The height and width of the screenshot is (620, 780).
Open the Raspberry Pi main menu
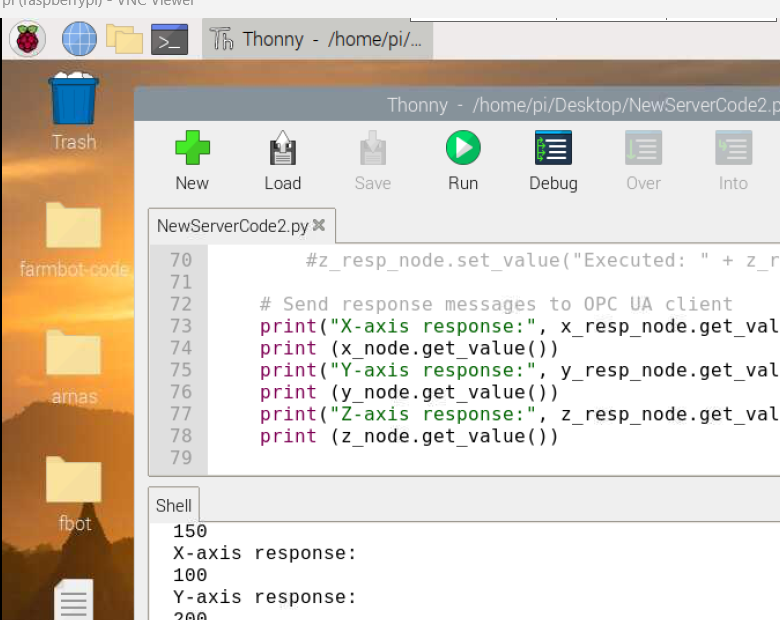pyautogui.click(x=27, y=39)
